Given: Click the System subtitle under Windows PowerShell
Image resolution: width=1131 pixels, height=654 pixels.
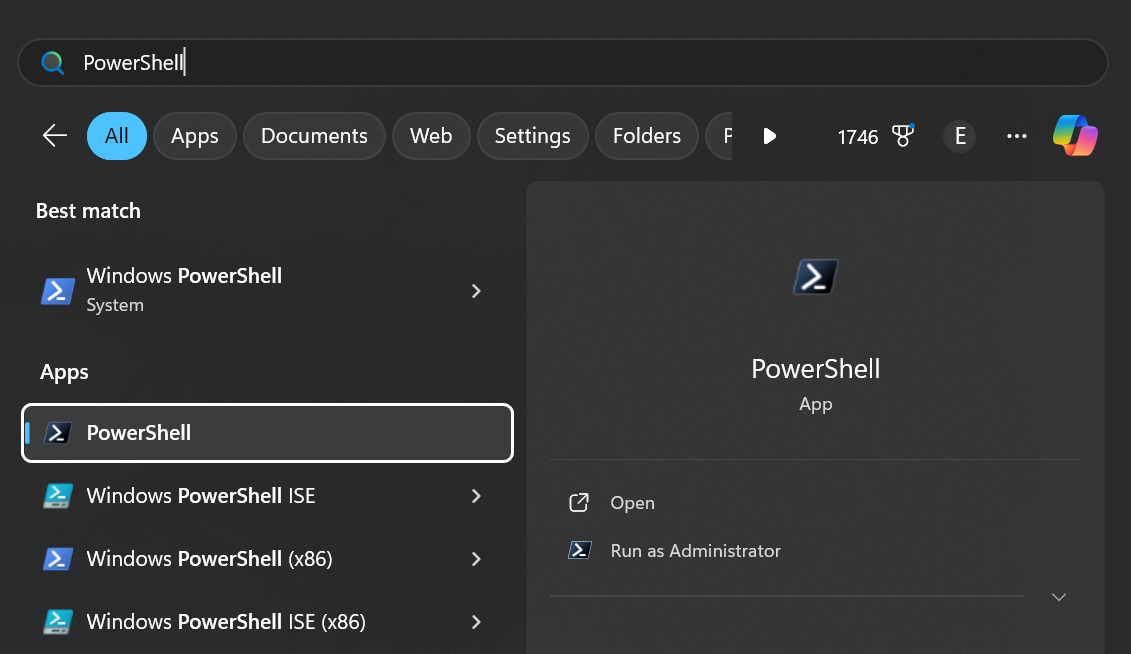Looking at the screenshot, I should [x=115, y=305].
